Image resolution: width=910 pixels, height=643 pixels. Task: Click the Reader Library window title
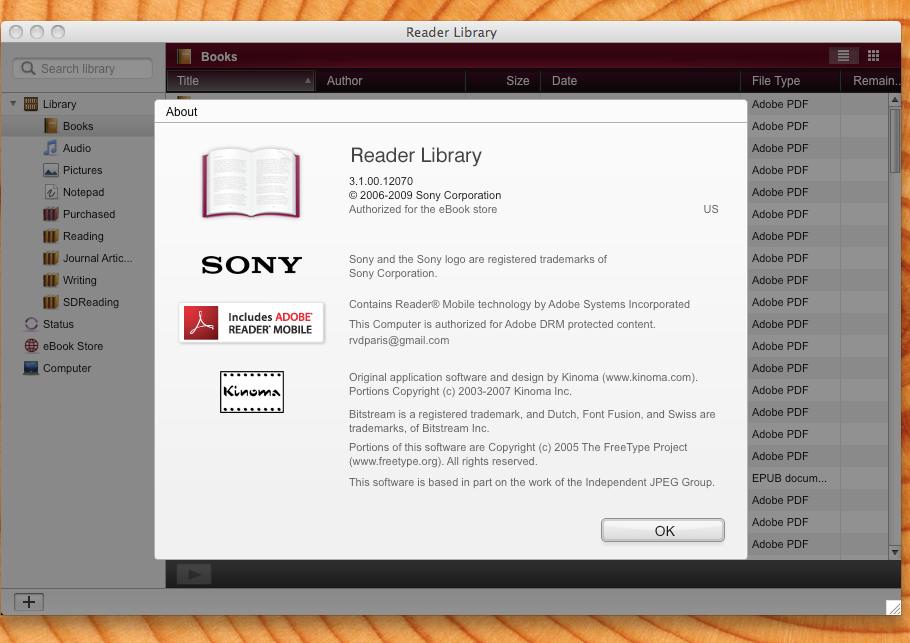tap(451, 32)
